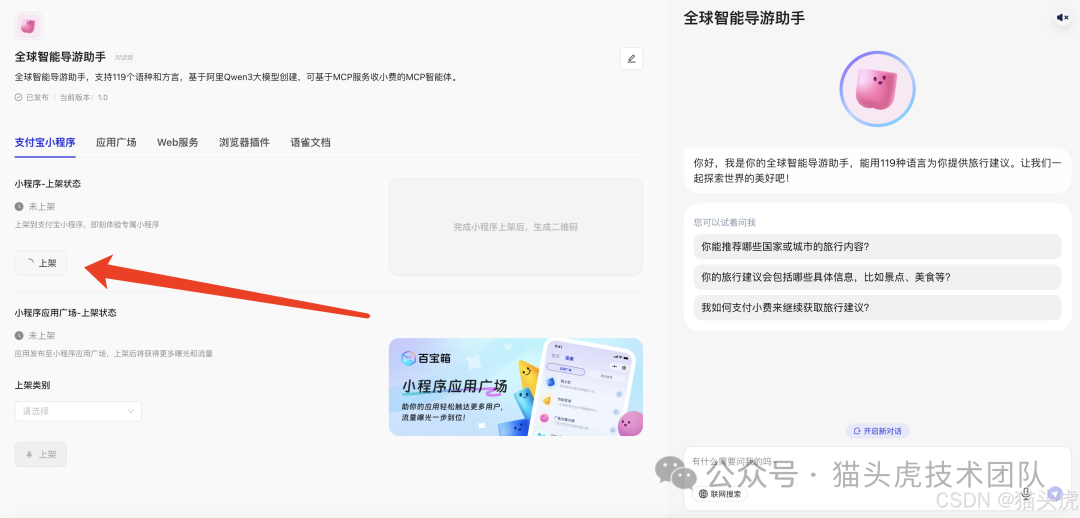
Task: Click the large assistant avatar in chat
Action: click(x=877, y=89)
